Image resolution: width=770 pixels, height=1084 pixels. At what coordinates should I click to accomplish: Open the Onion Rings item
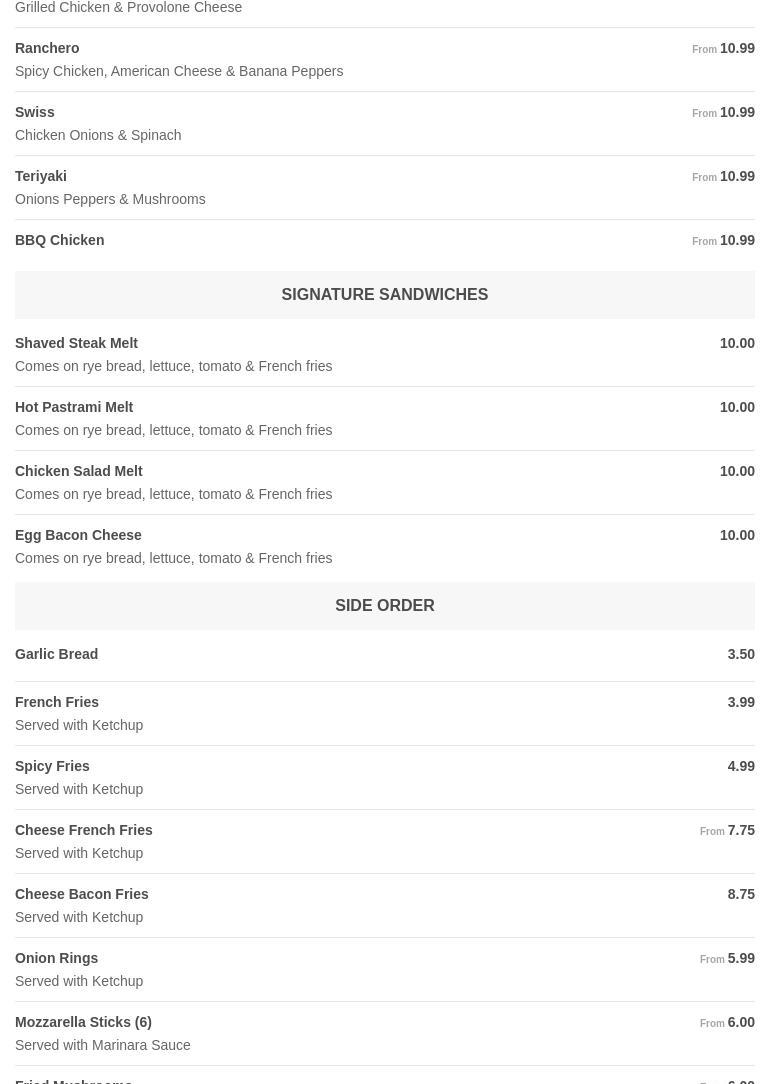pyautogui.click(x=56, y=958)
